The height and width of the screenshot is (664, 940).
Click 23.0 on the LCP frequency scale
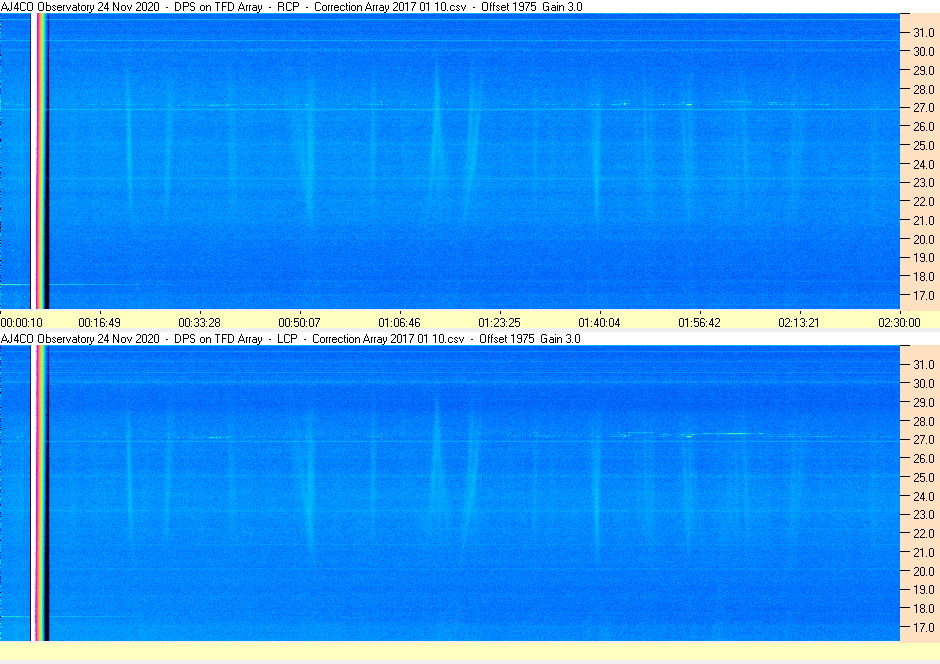(924, 515)
